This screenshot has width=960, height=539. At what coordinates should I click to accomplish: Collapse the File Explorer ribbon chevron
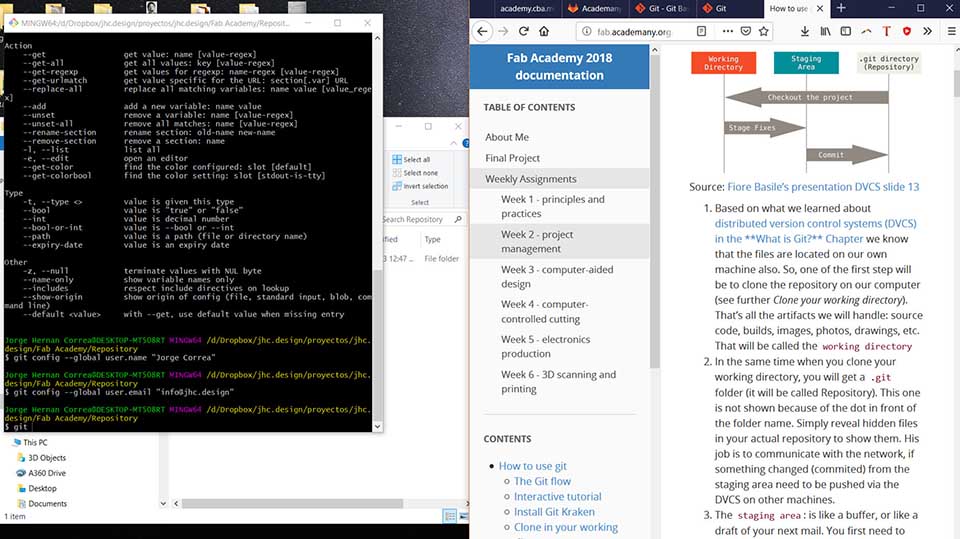click(453, 143)
